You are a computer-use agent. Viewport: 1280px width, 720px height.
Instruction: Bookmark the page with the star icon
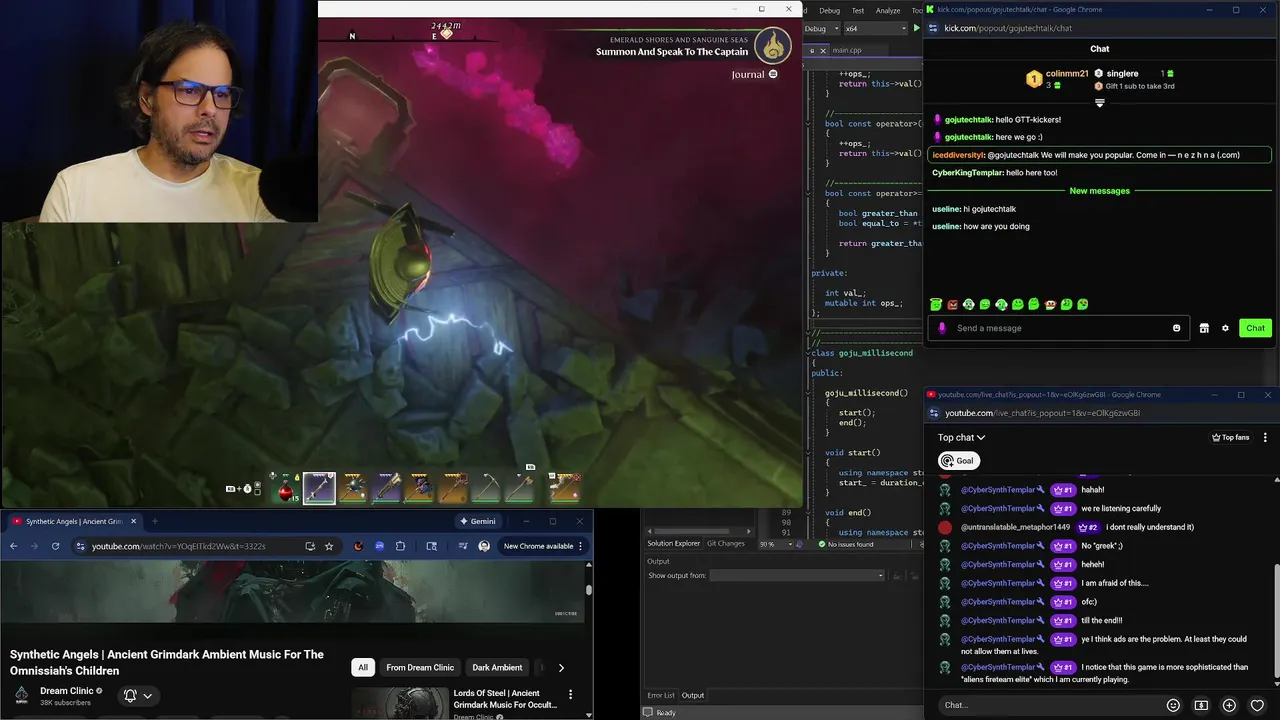point(329,546)
